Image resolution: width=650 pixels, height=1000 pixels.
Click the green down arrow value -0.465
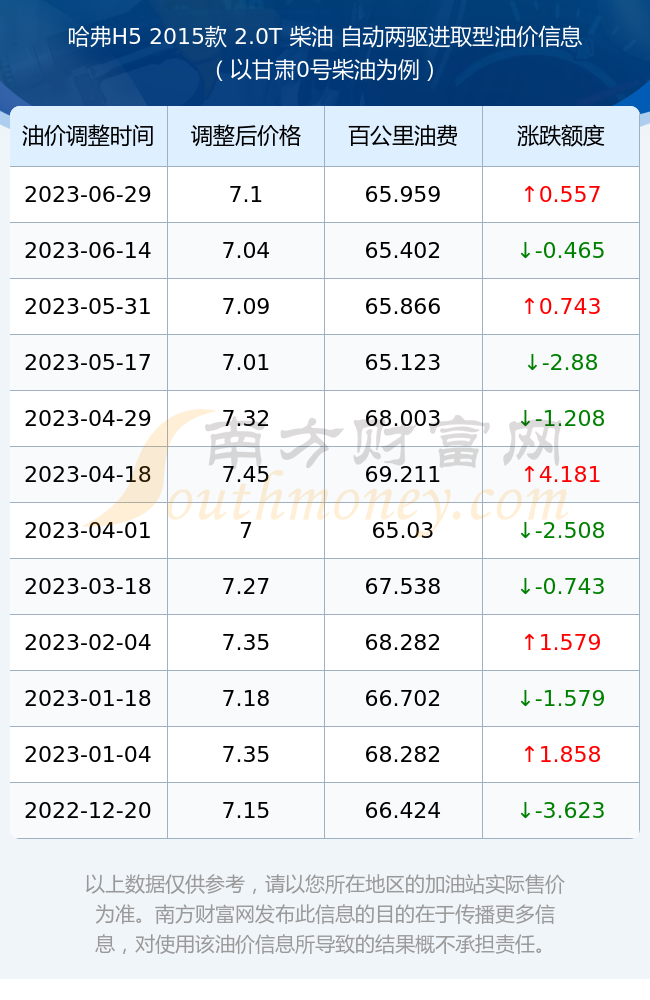(561, 251)
